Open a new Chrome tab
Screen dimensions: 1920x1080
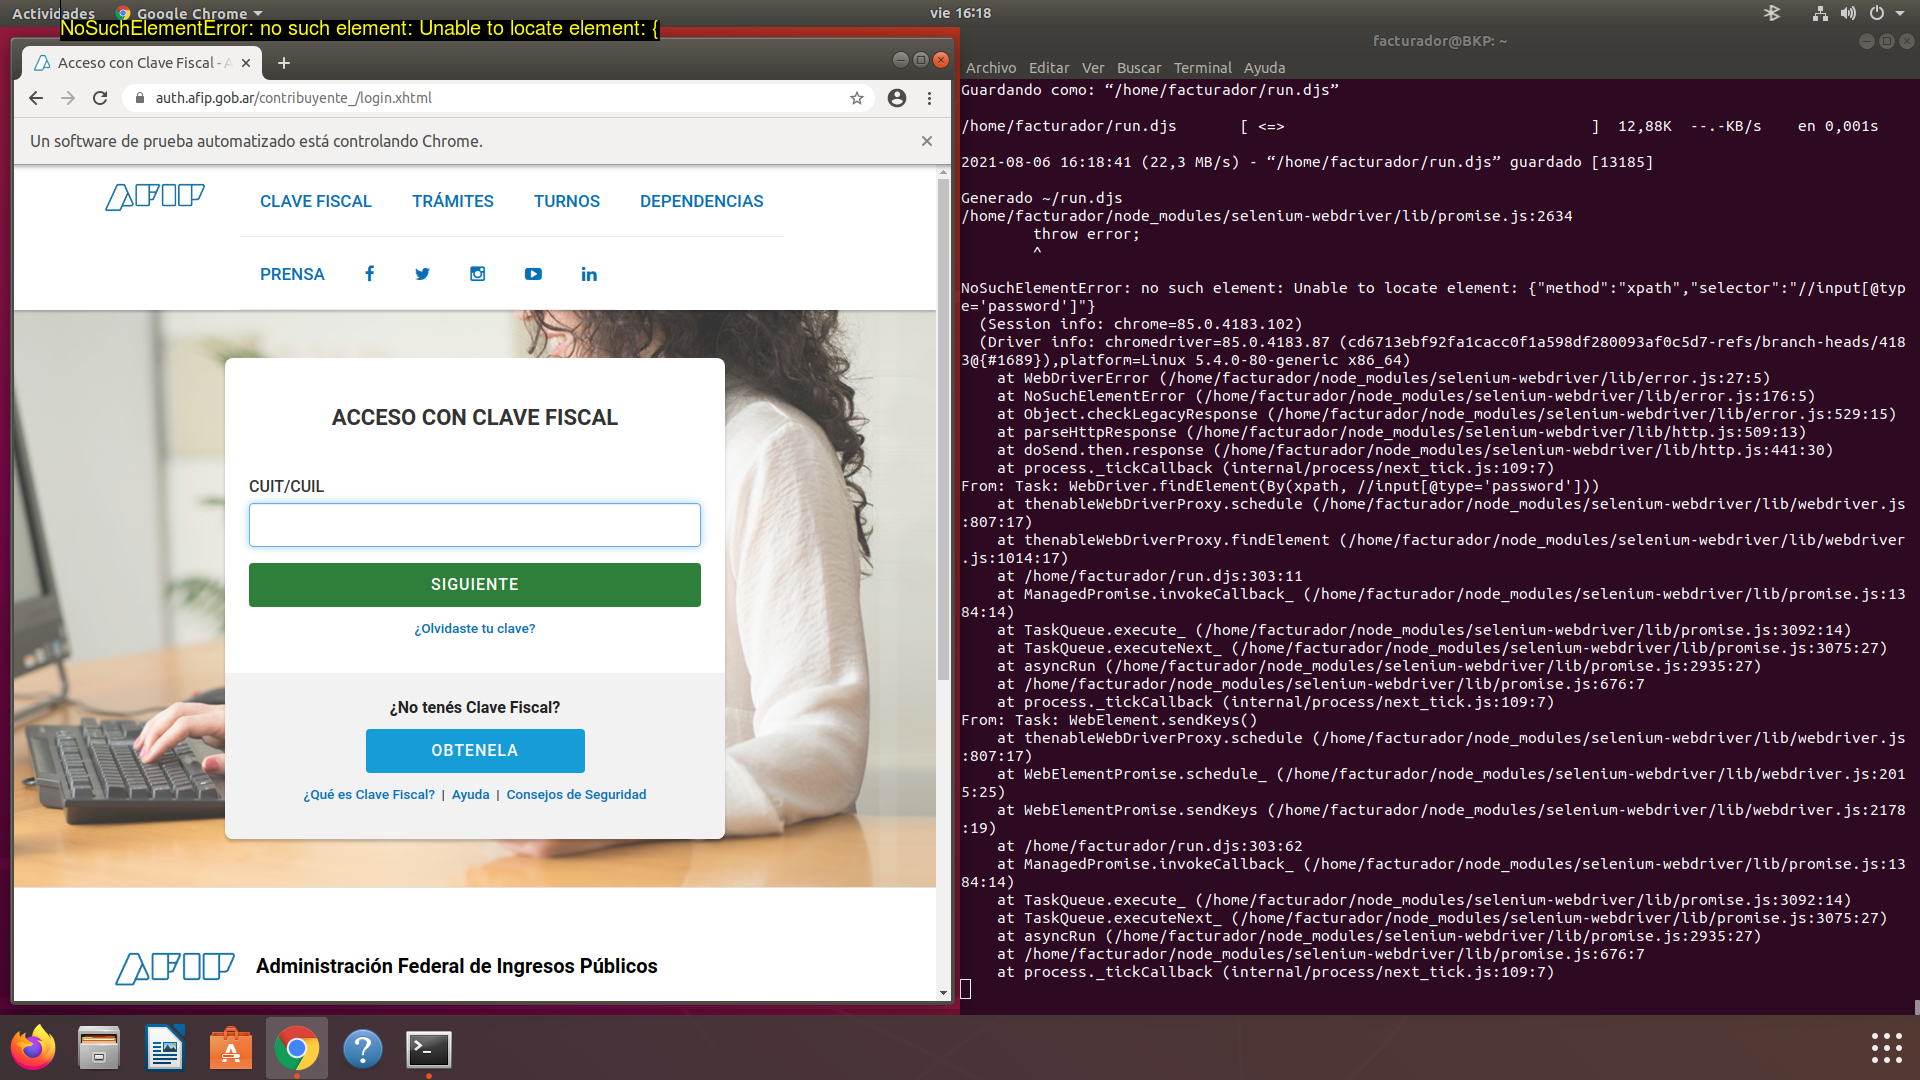tap(284, 63)
